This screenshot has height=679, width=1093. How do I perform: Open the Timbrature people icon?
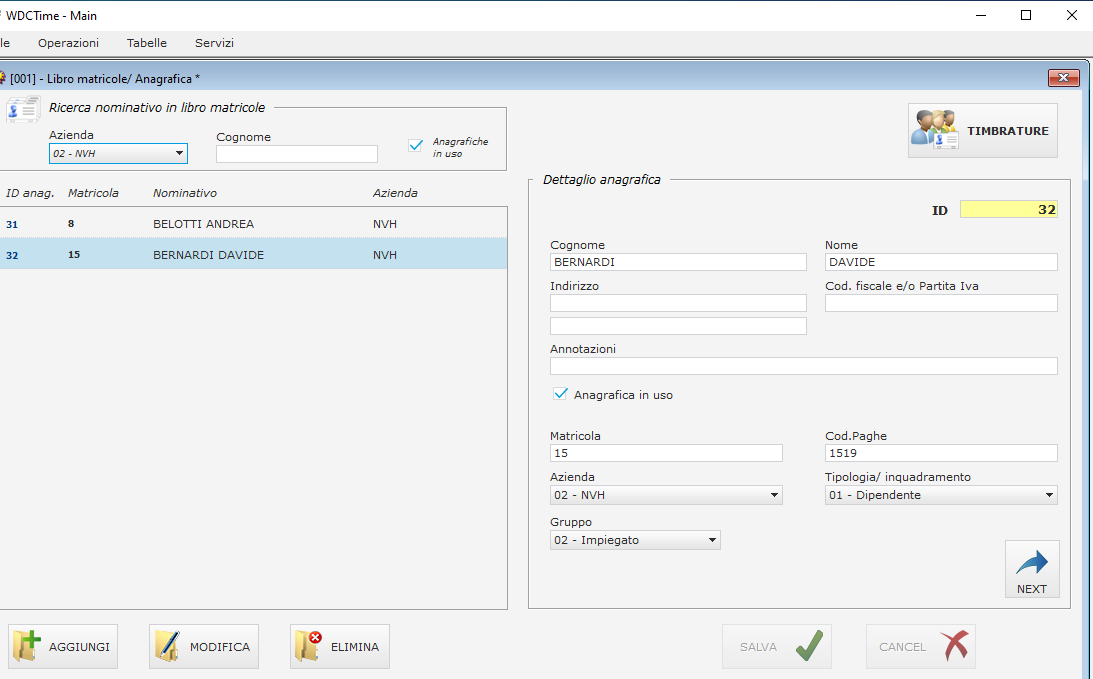[x=935, y=130]
